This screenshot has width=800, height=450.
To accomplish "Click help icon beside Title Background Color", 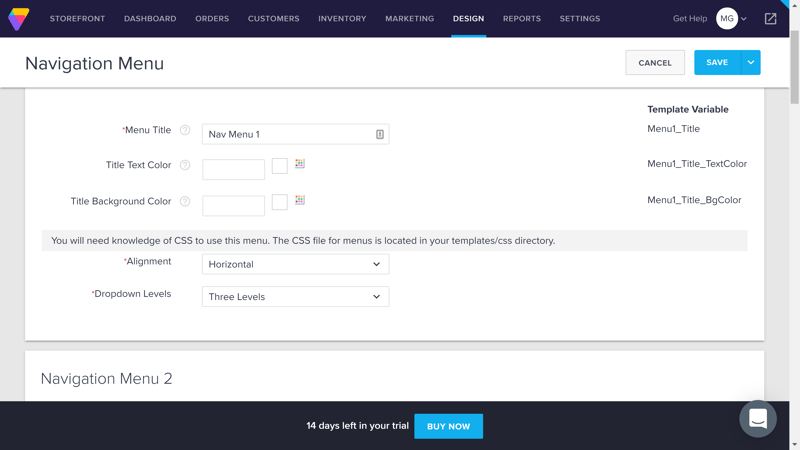I will (185, 201).
